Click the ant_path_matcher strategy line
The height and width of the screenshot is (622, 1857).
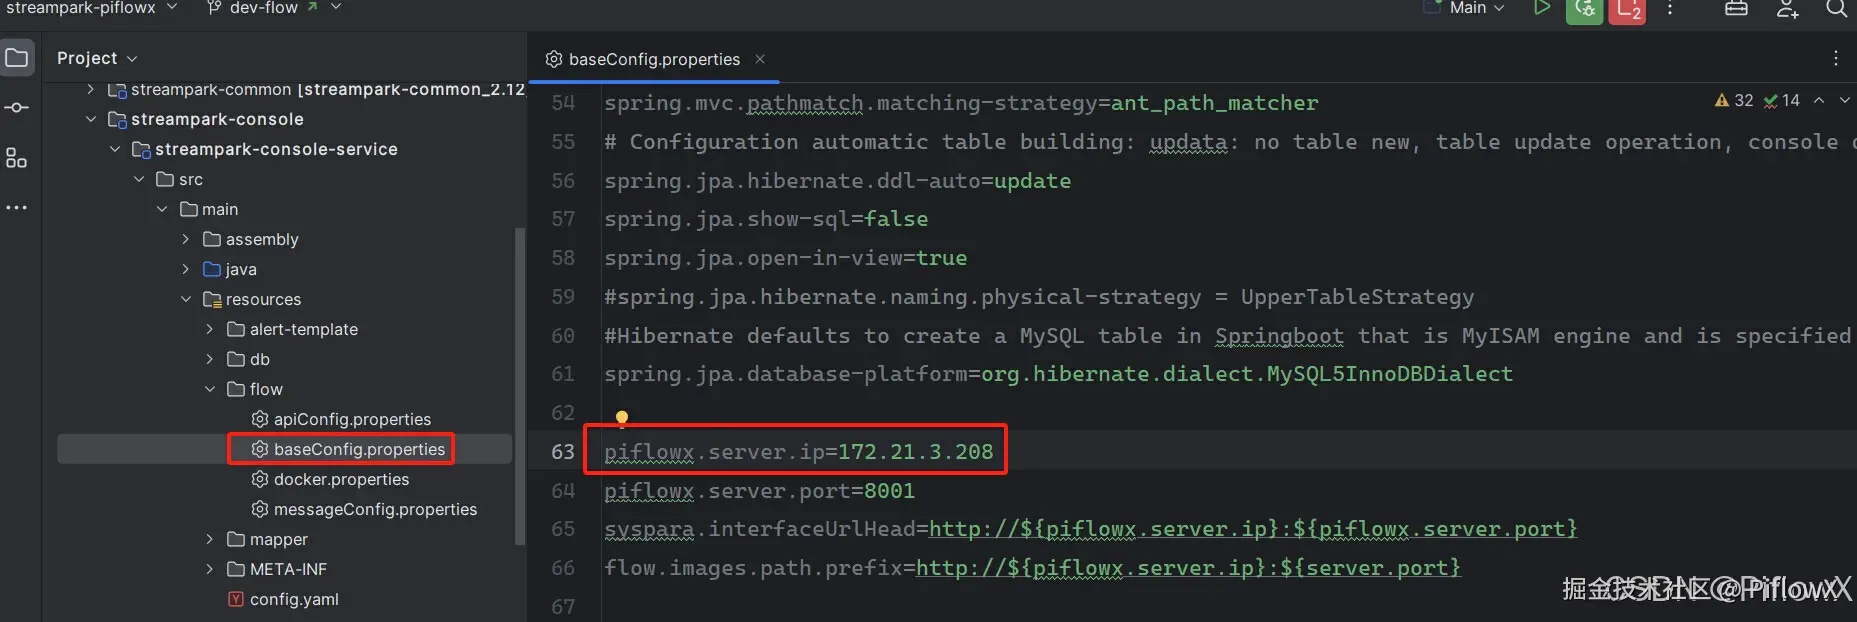coord(961,103)
